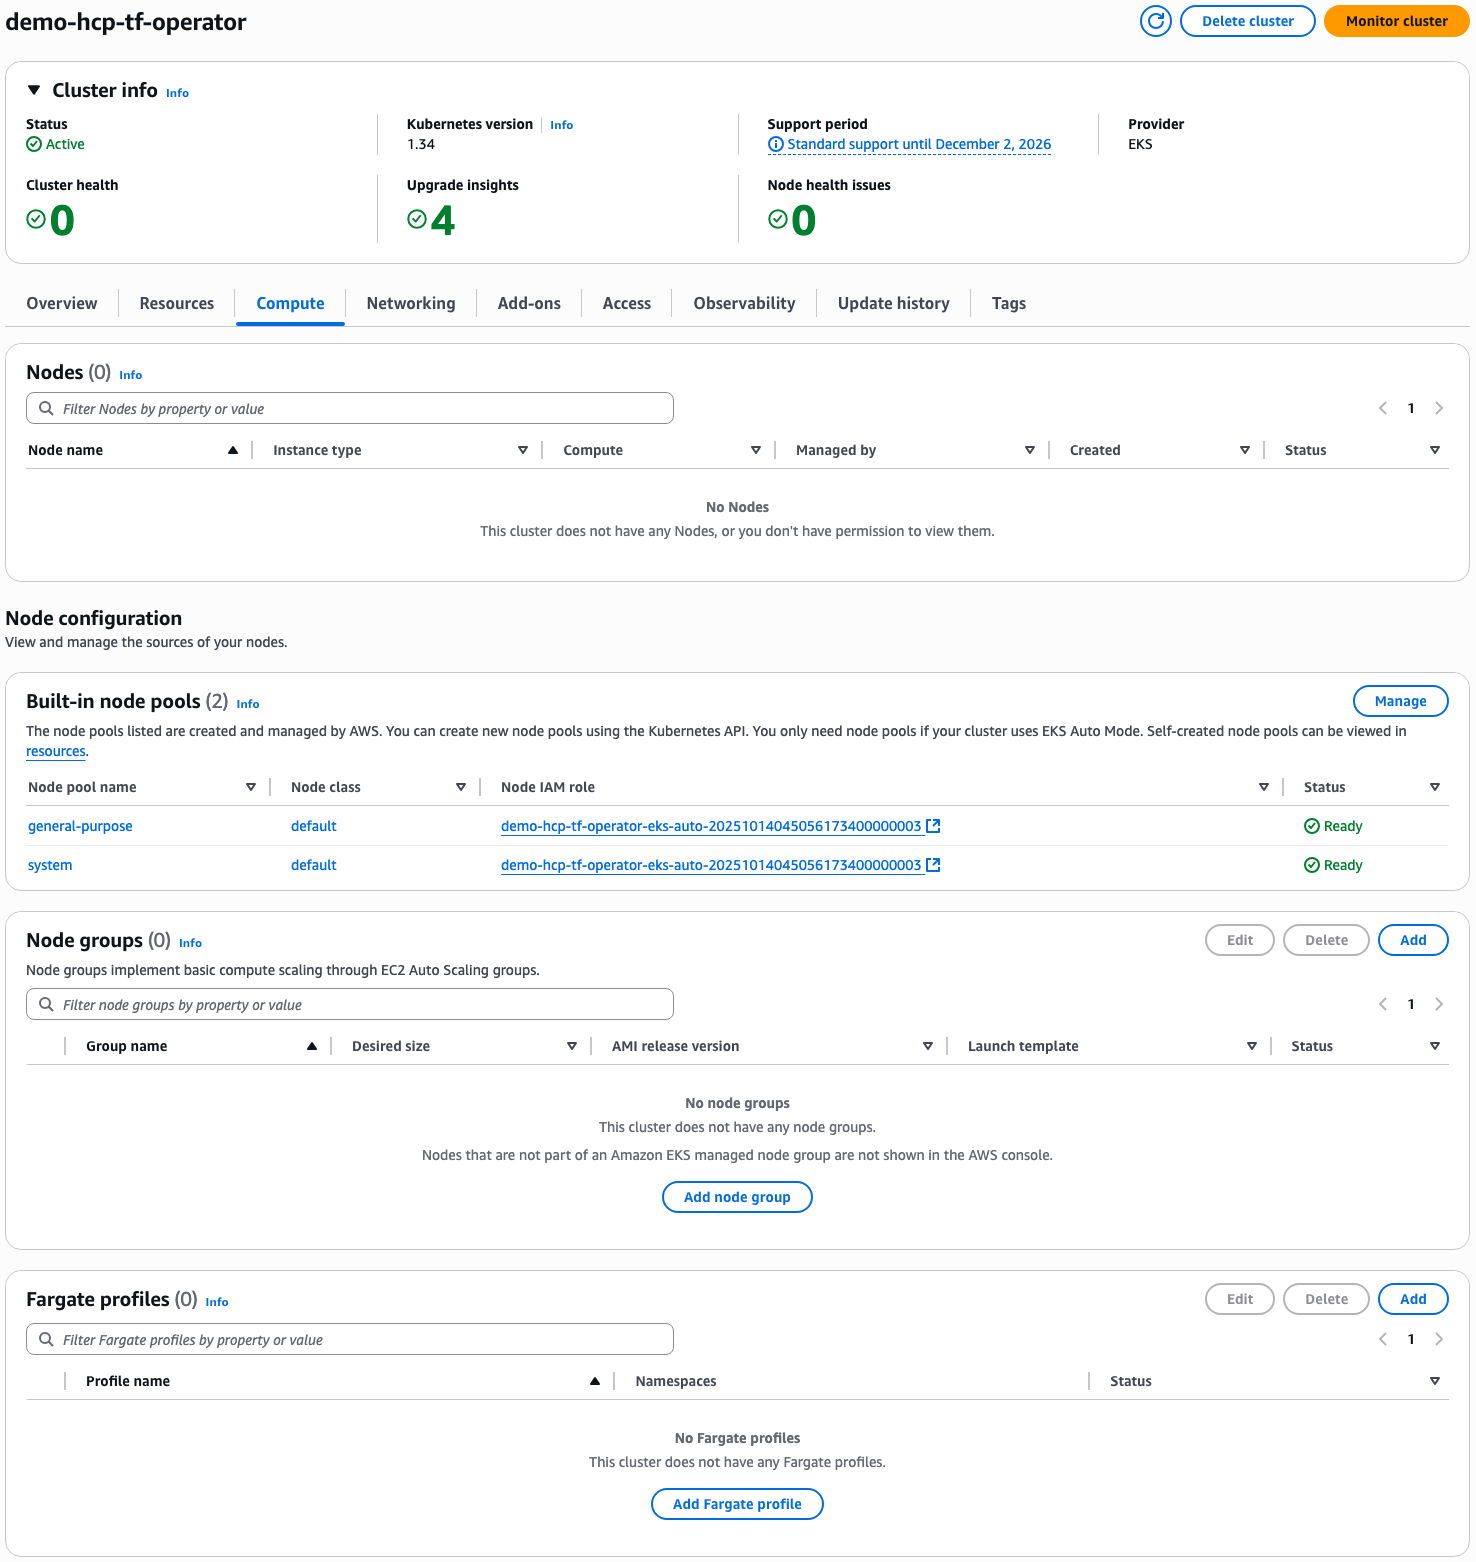Sort Fargate profiles by Profile name arrow

[x=595, y=1381]
